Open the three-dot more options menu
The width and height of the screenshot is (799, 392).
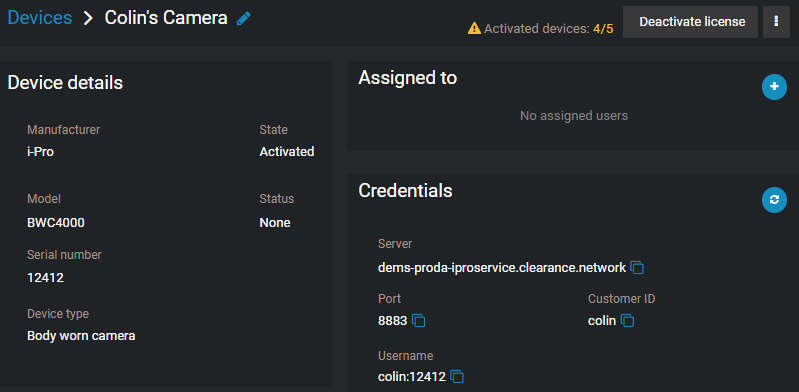[x=776, y=21]
